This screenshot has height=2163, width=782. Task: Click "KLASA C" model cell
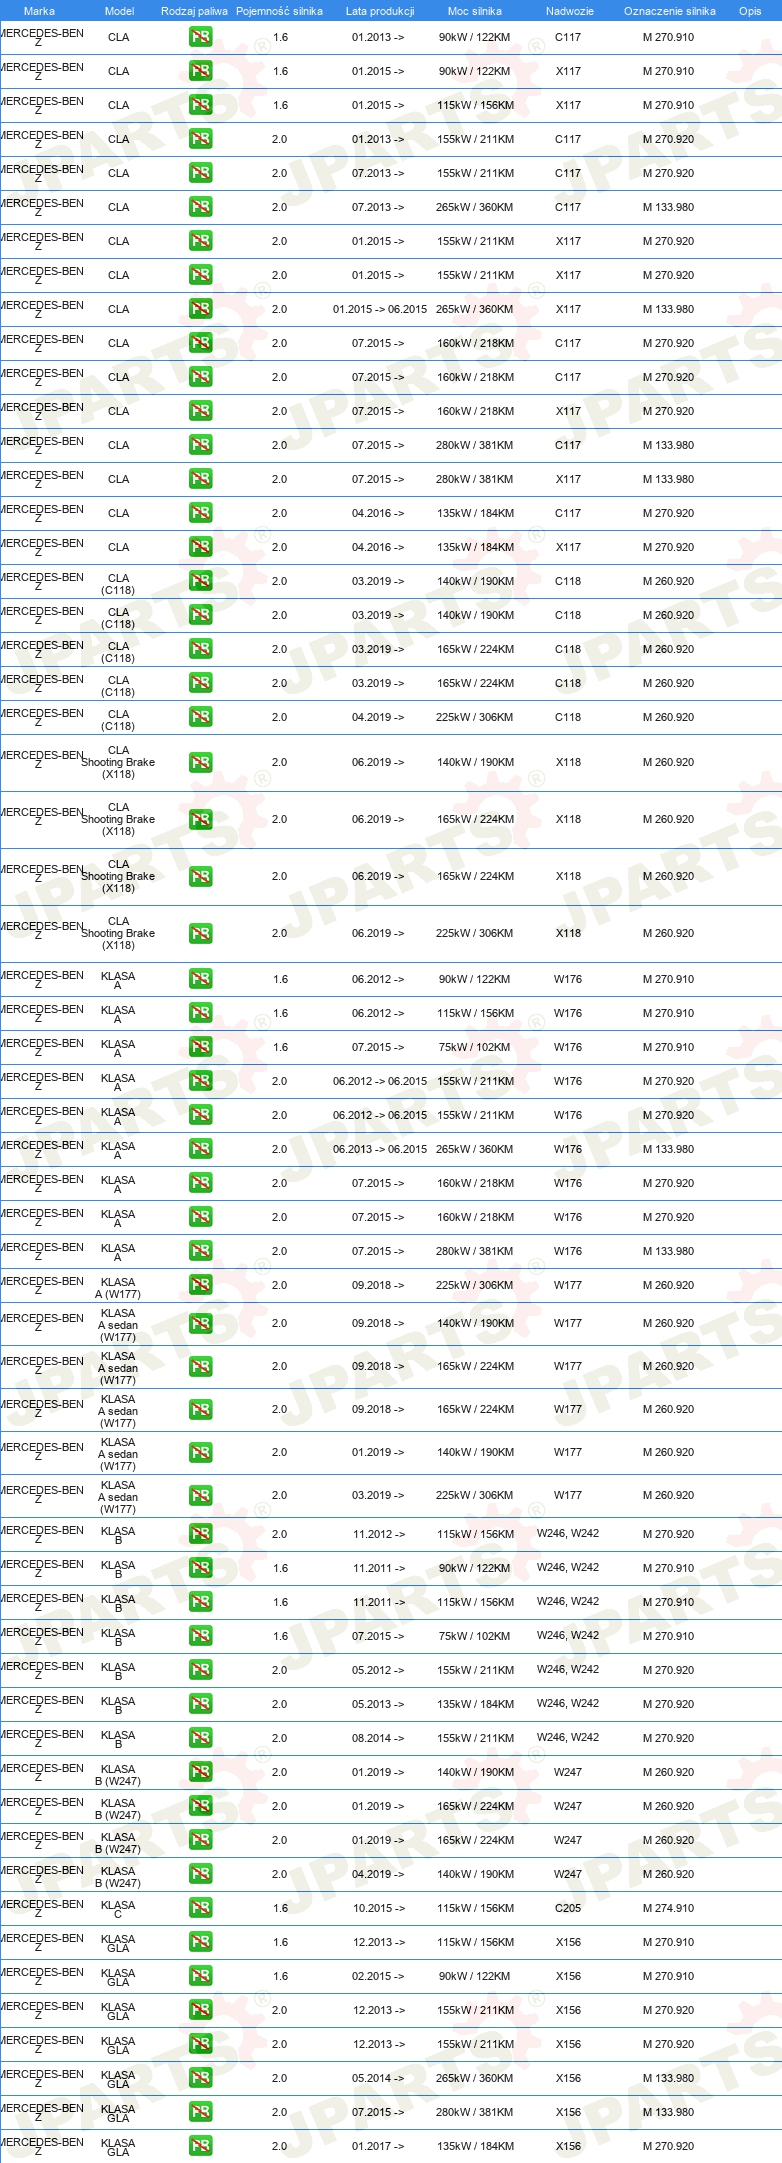pos(118,1909)
